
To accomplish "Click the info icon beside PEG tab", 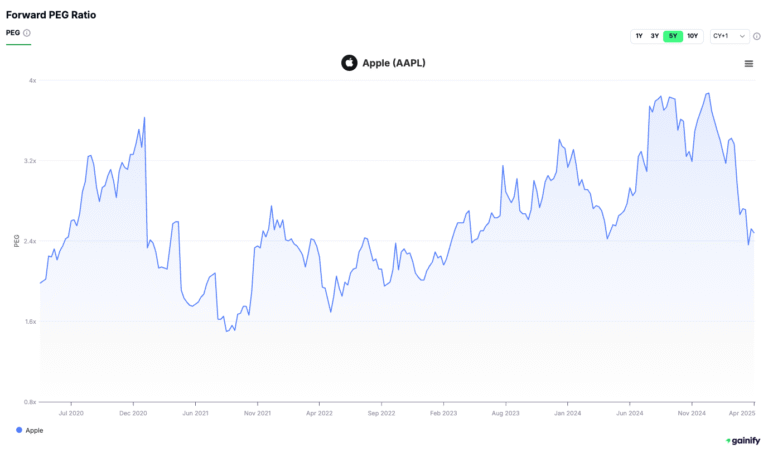I will coord(26,33).
